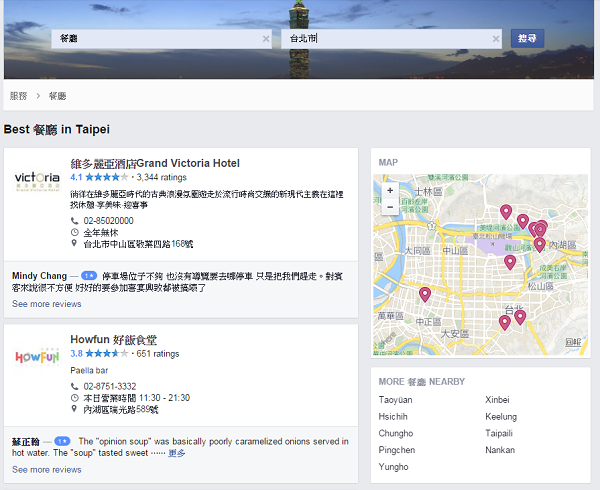The height and width of the screenshot is (490, 600).
Task: Click the Paella bar description text
Action: [x=89, y=370]
